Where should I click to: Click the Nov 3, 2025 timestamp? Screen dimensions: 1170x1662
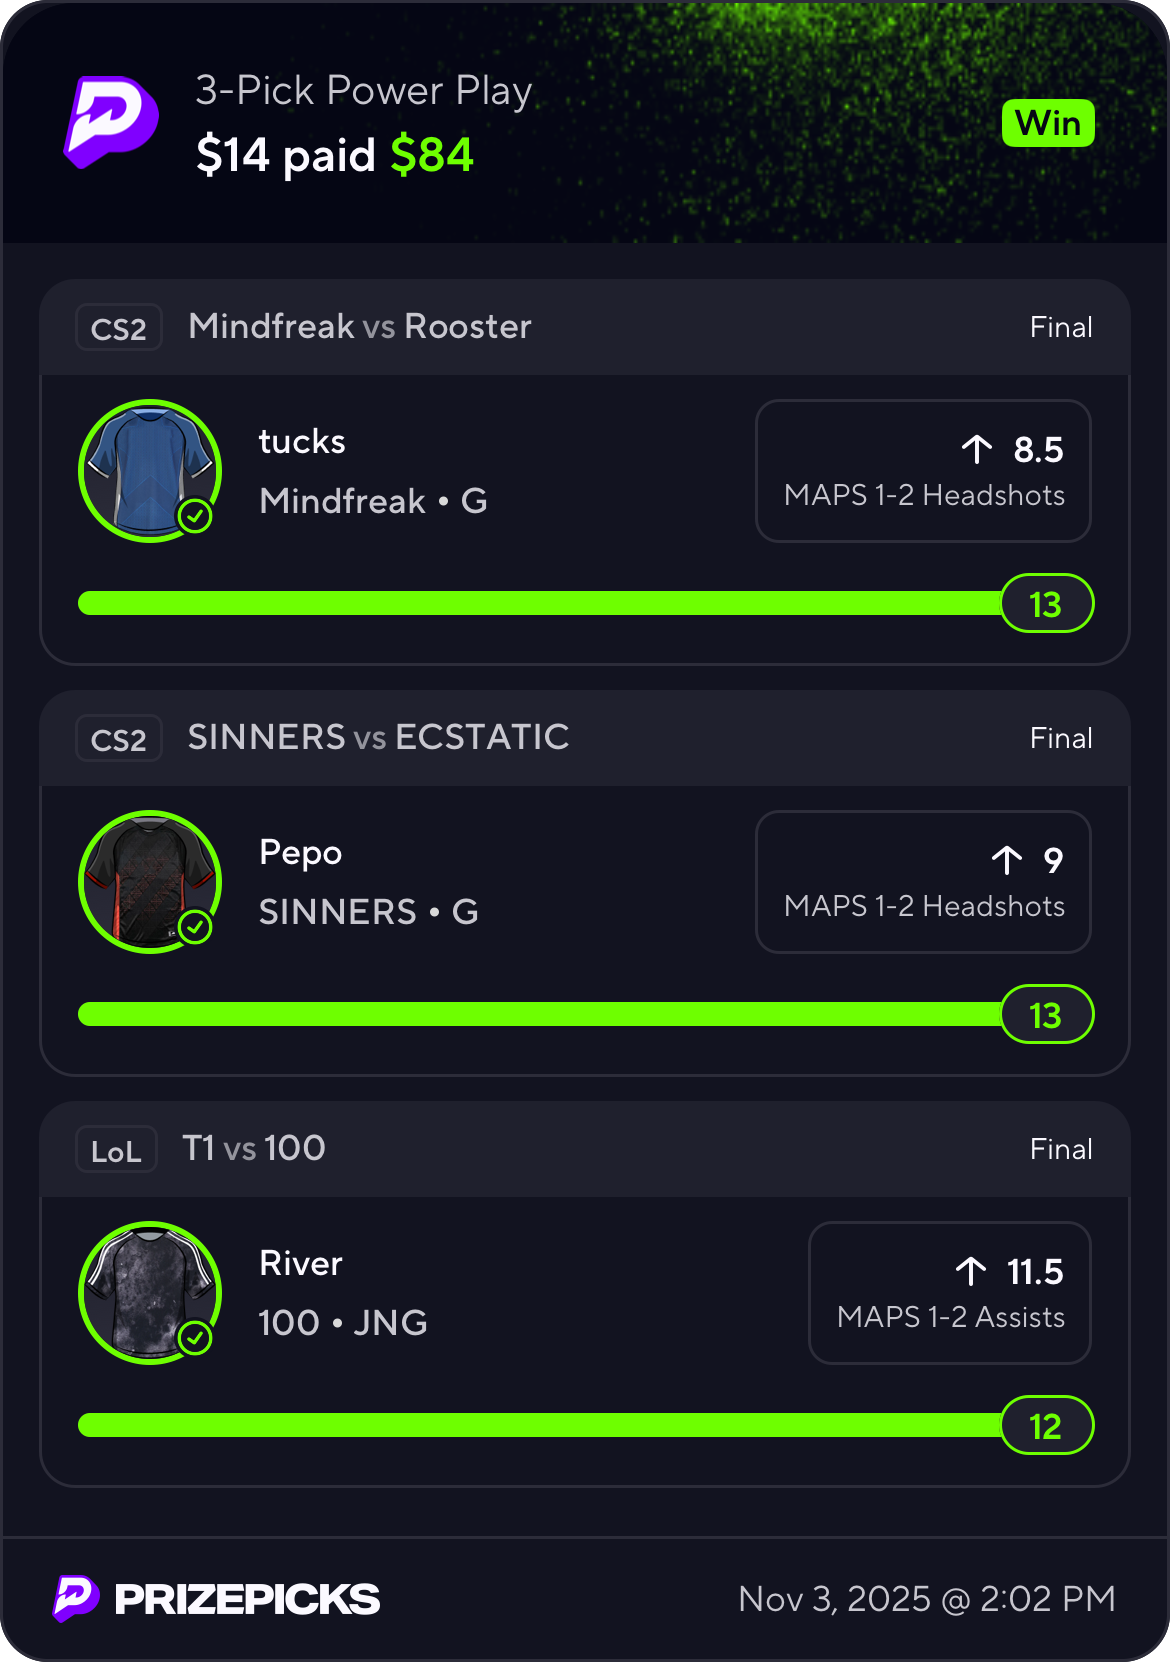coord(926,1599)
